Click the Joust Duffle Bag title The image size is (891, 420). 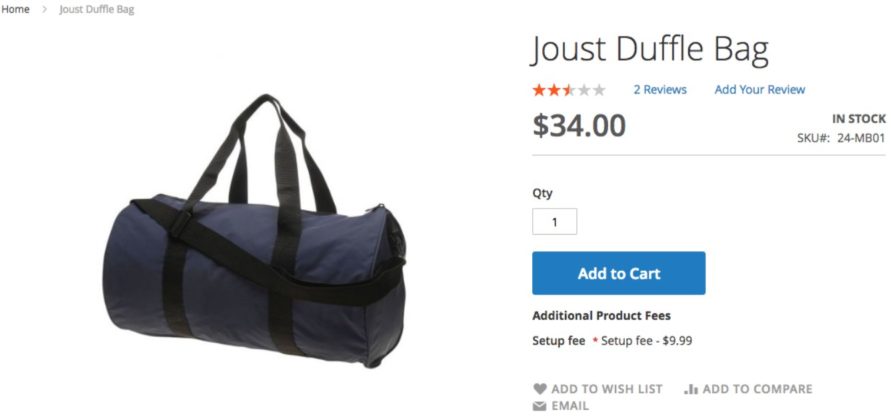coord(649,48)
